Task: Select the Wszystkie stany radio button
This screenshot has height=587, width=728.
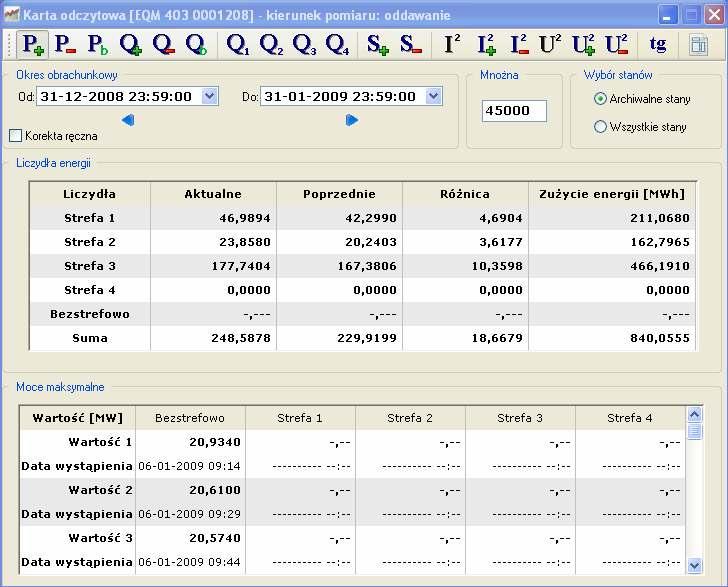Action: click(600, 126)
